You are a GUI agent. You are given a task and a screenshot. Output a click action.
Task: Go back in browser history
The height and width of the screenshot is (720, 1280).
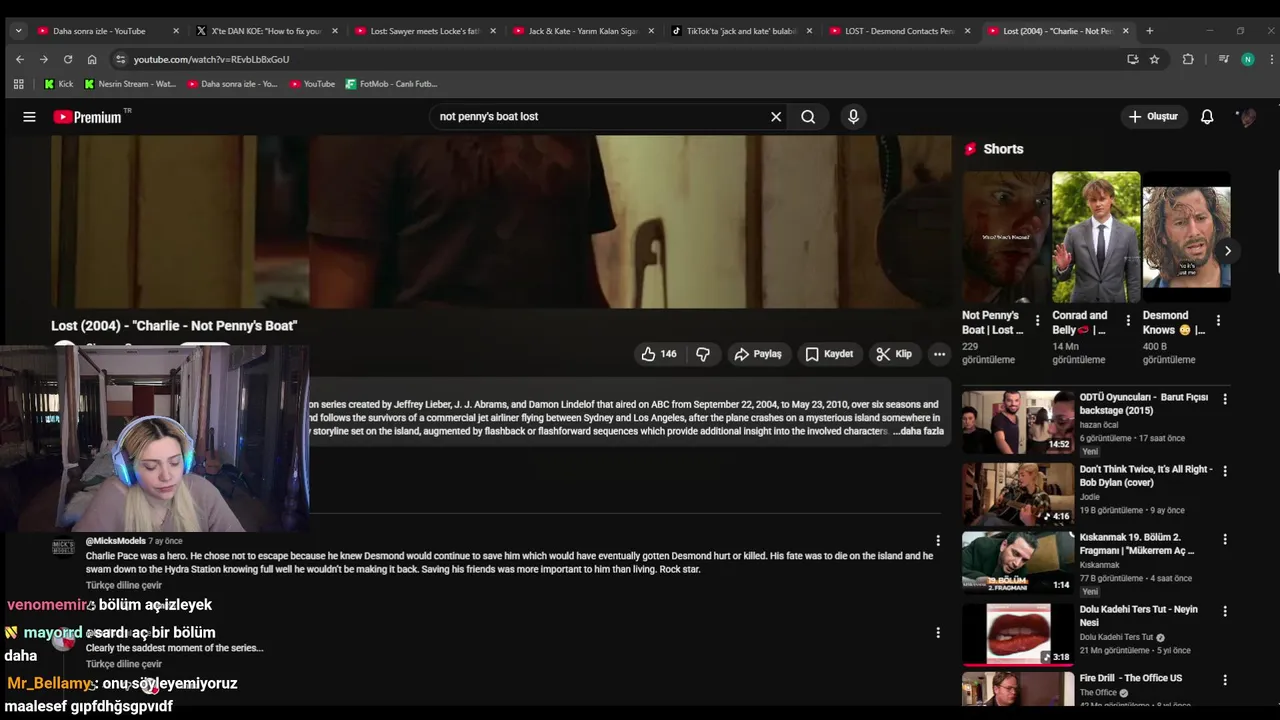tap(19, 59)
